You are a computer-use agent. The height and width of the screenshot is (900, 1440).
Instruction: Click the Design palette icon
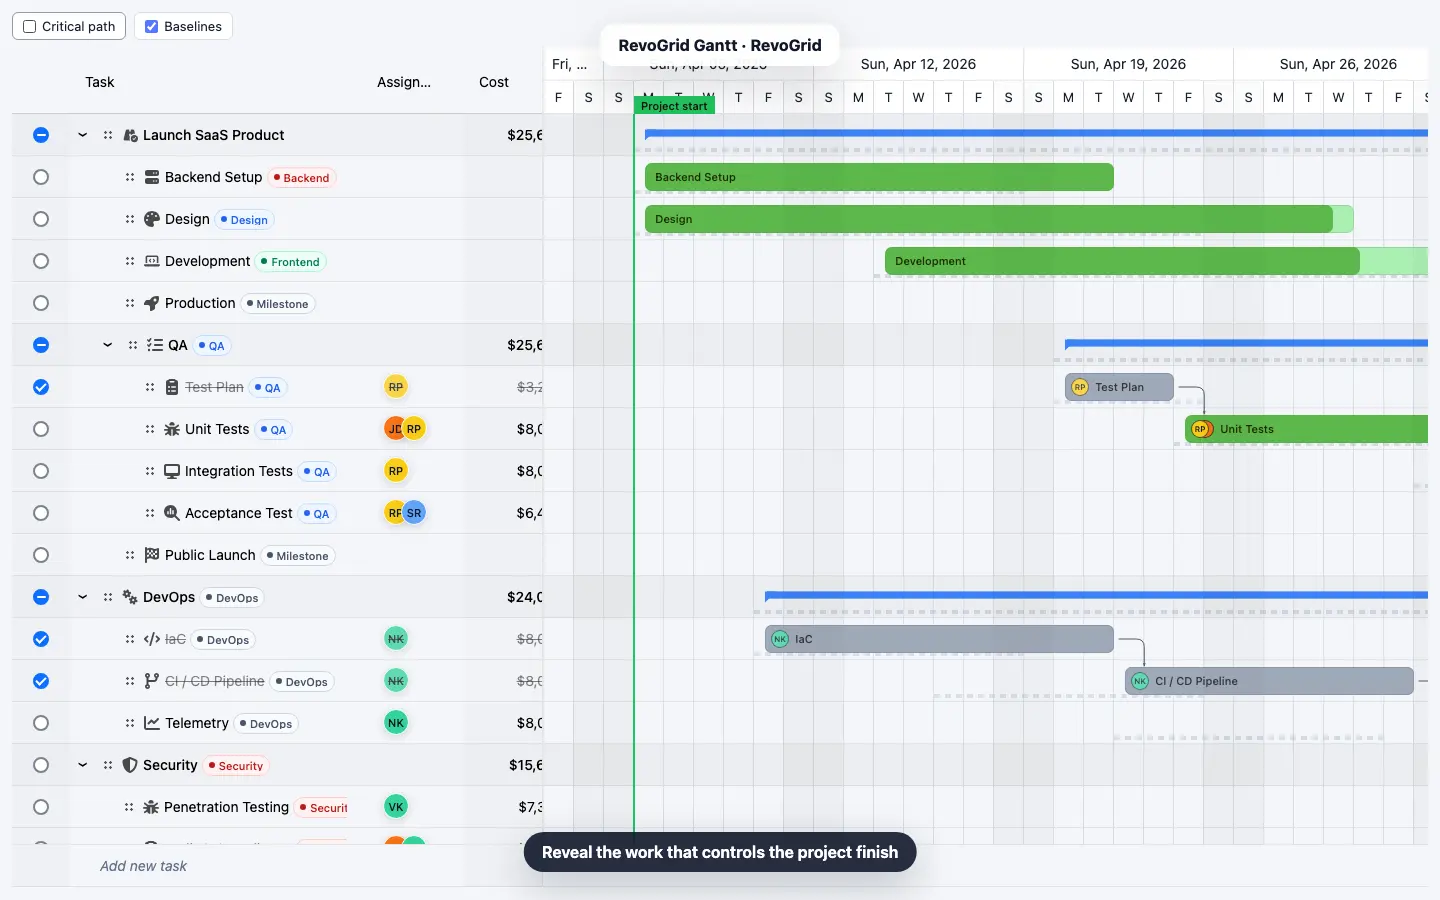(x=152, y=219)
